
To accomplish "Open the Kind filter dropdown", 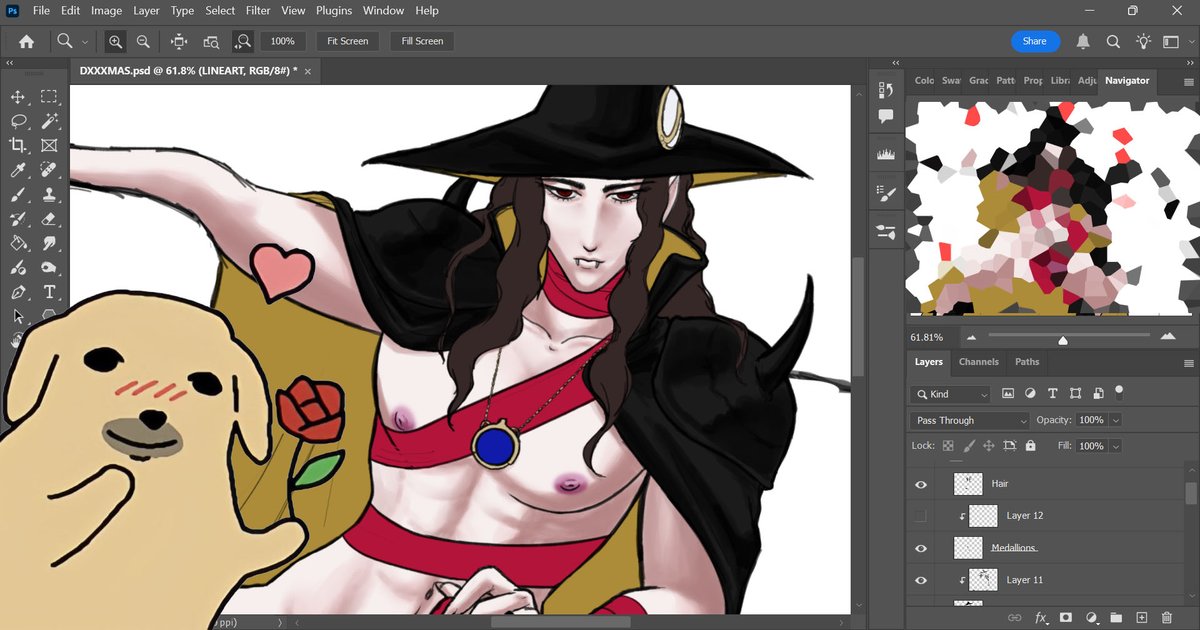I will [951, 394].
